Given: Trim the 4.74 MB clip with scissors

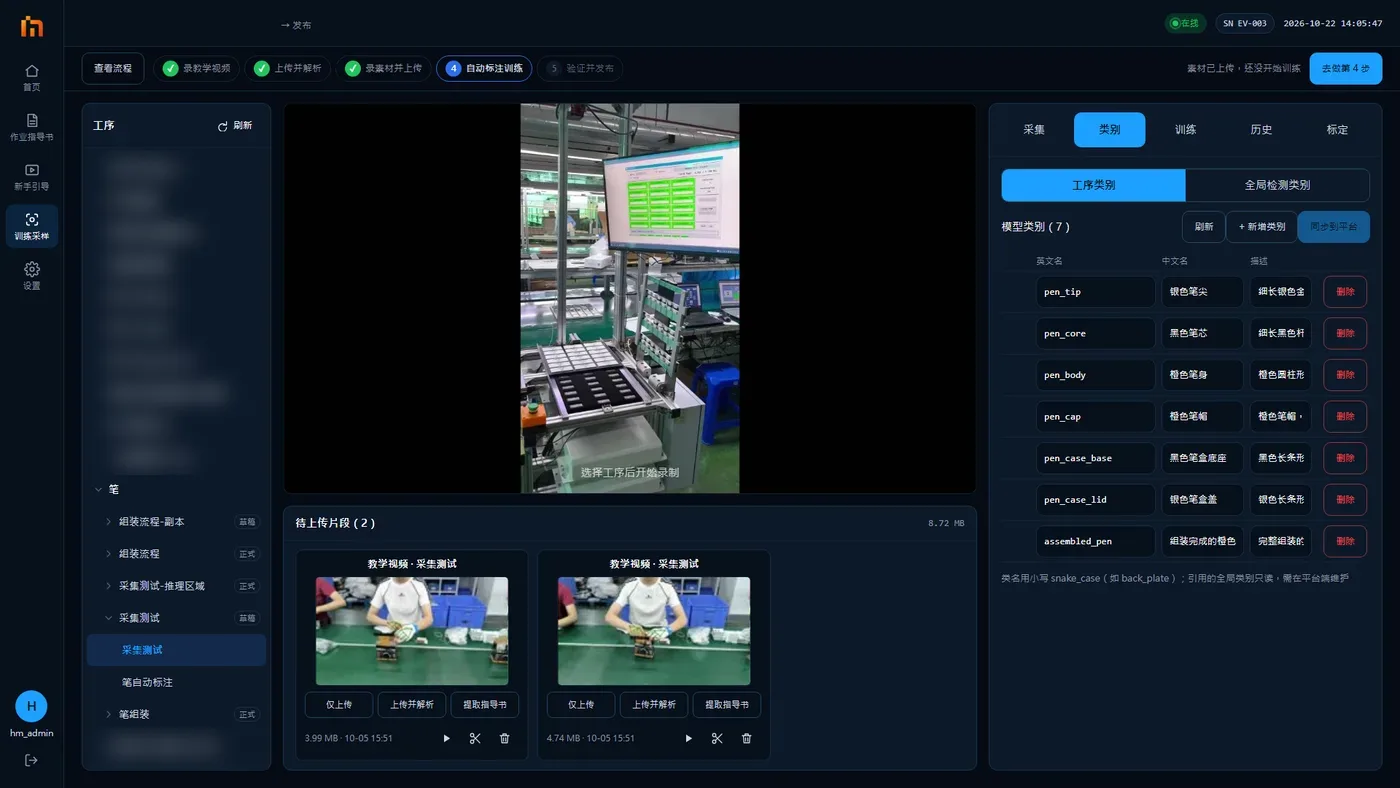Looking at the screenshot, I should (x=717, y=738).
